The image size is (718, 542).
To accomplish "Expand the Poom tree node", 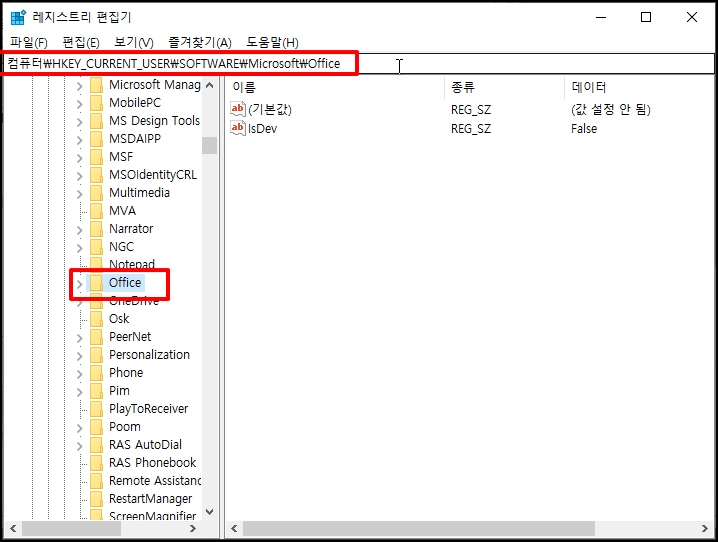I will [79, 427].
